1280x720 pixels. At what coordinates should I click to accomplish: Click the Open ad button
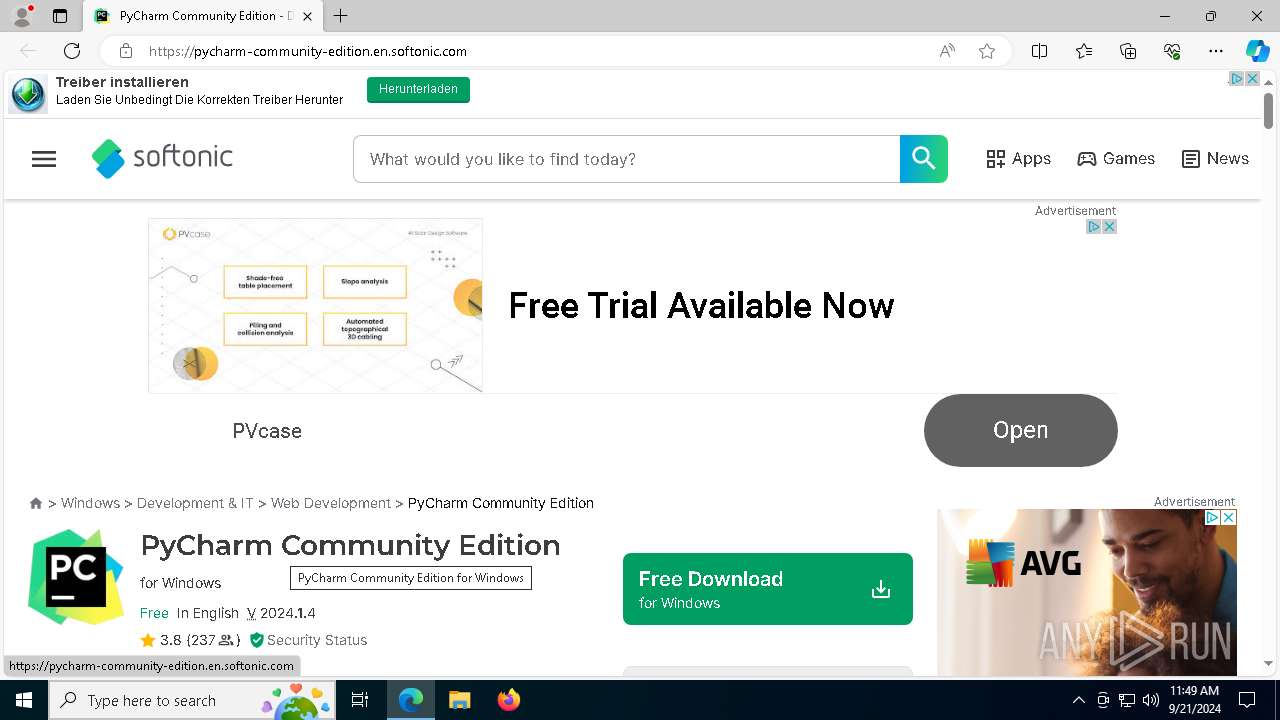click(x=1020, y=430)
